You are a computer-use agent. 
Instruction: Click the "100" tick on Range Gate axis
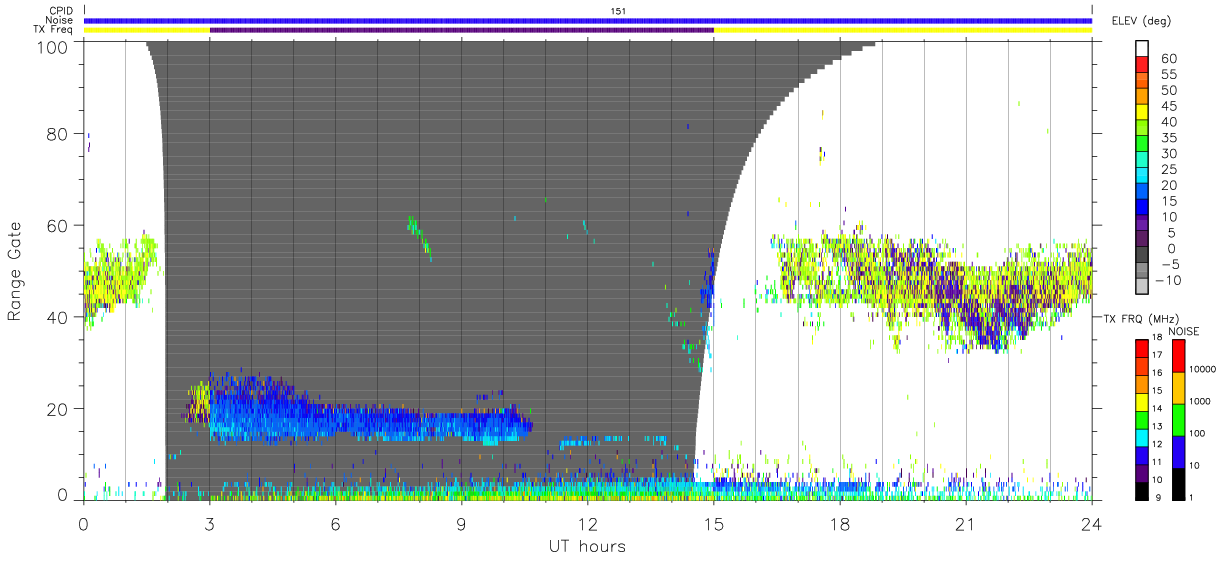(x=52, y=46)
